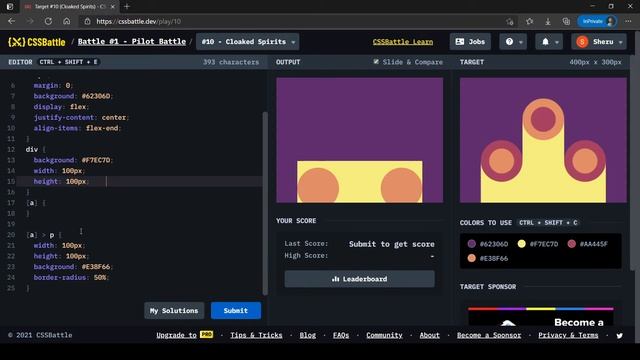
Task: Click the code line 'background: #E38F66'
Action: click(x=73, y=267)
